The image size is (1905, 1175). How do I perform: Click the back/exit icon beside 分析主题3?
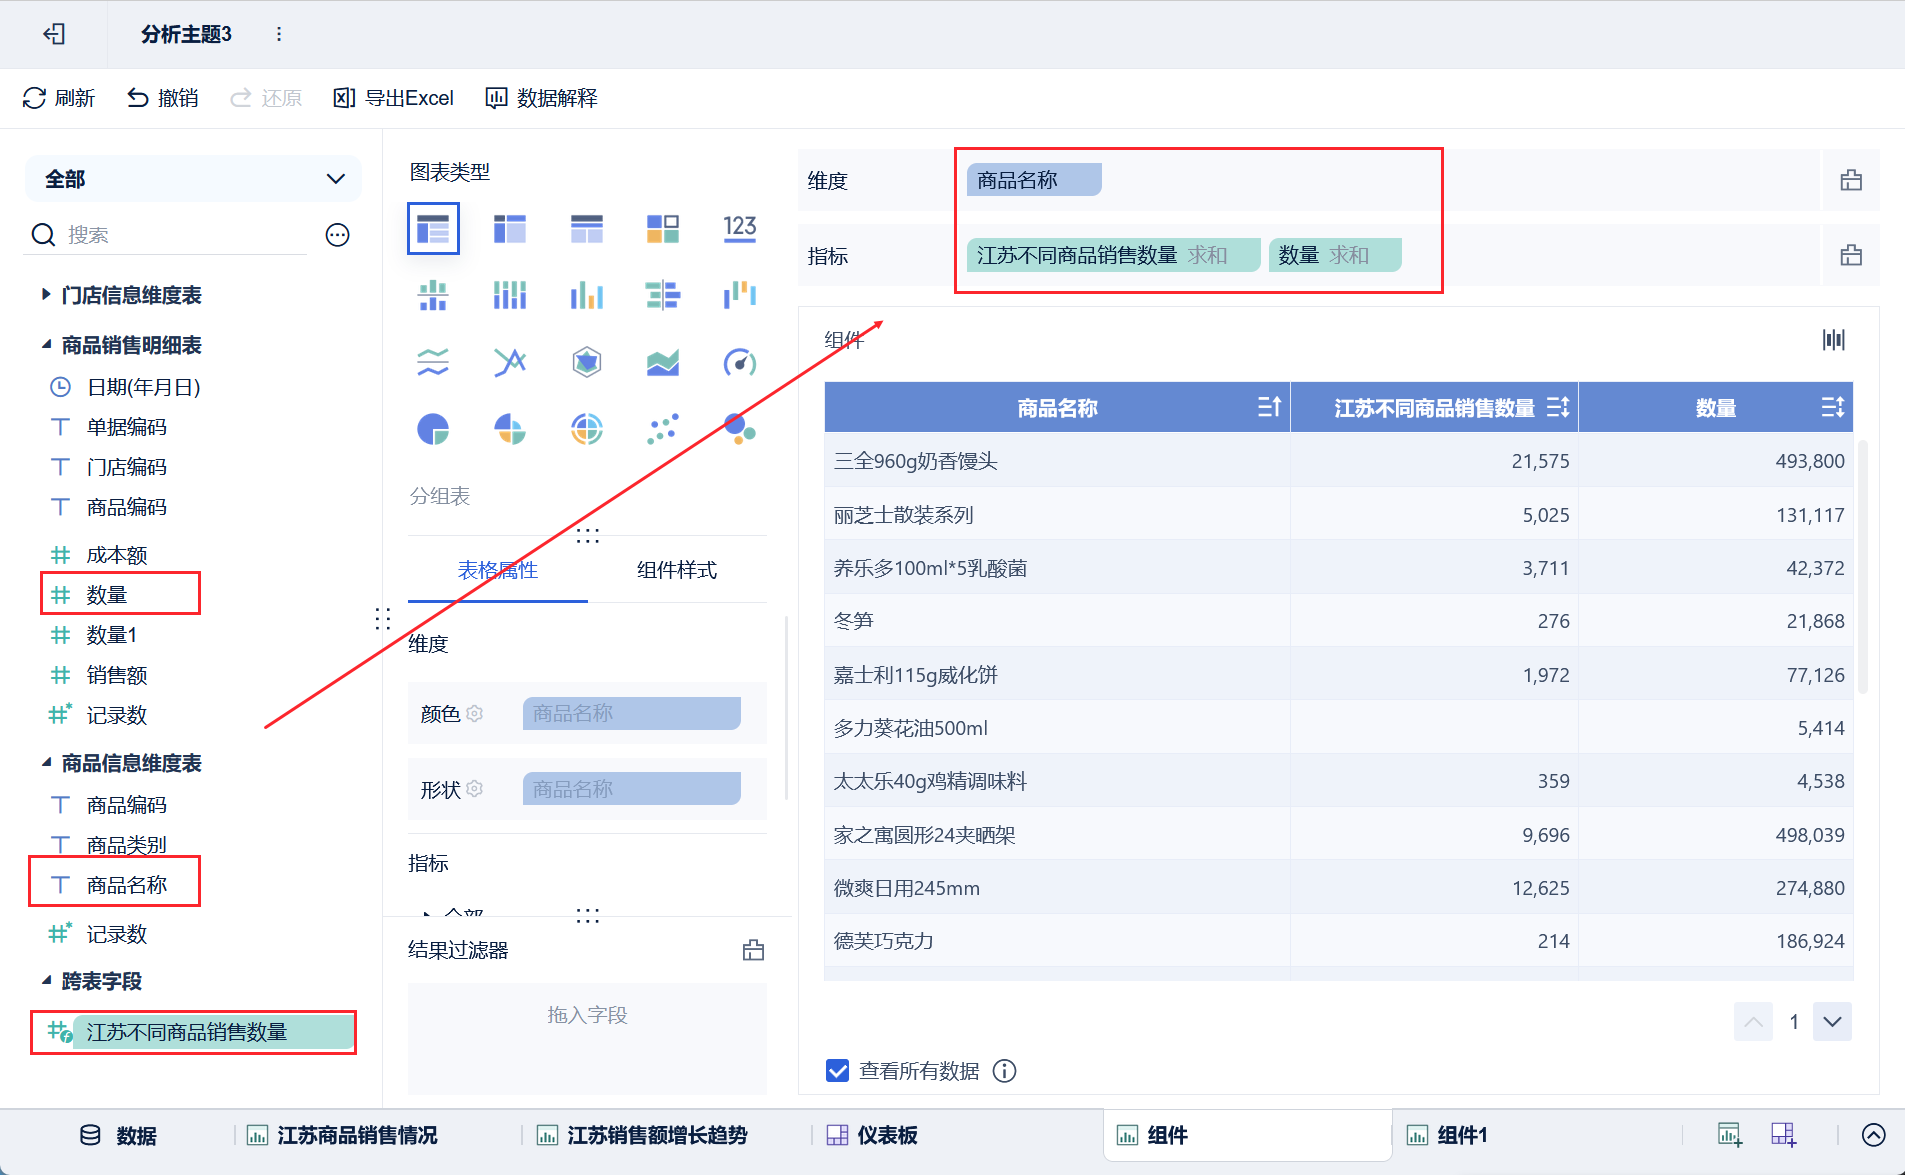point(54,34)
